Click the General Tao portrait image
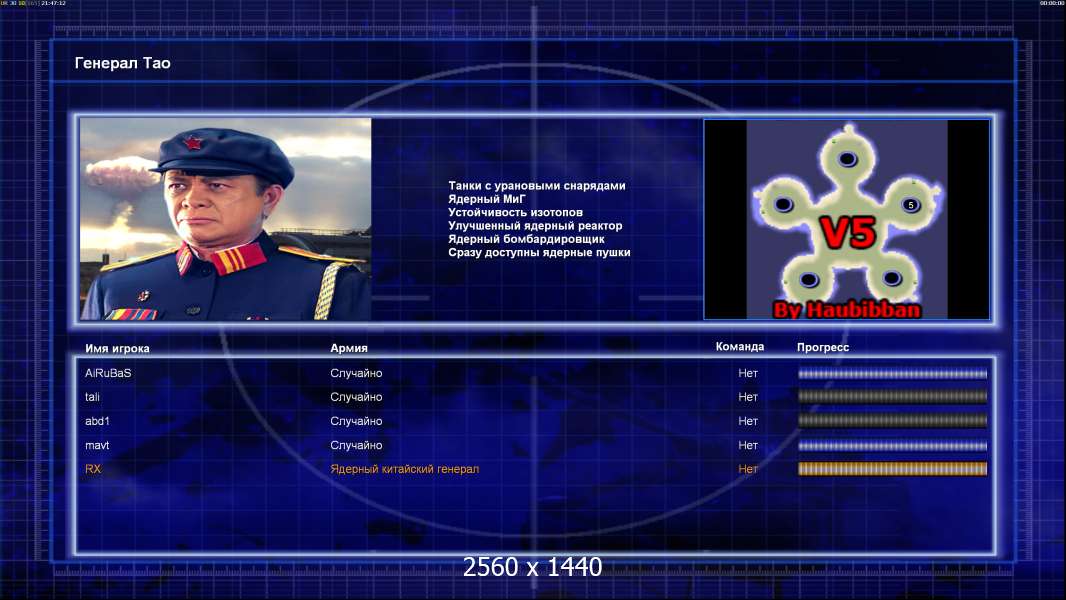The image size is (1066, 600). [226, 219]
